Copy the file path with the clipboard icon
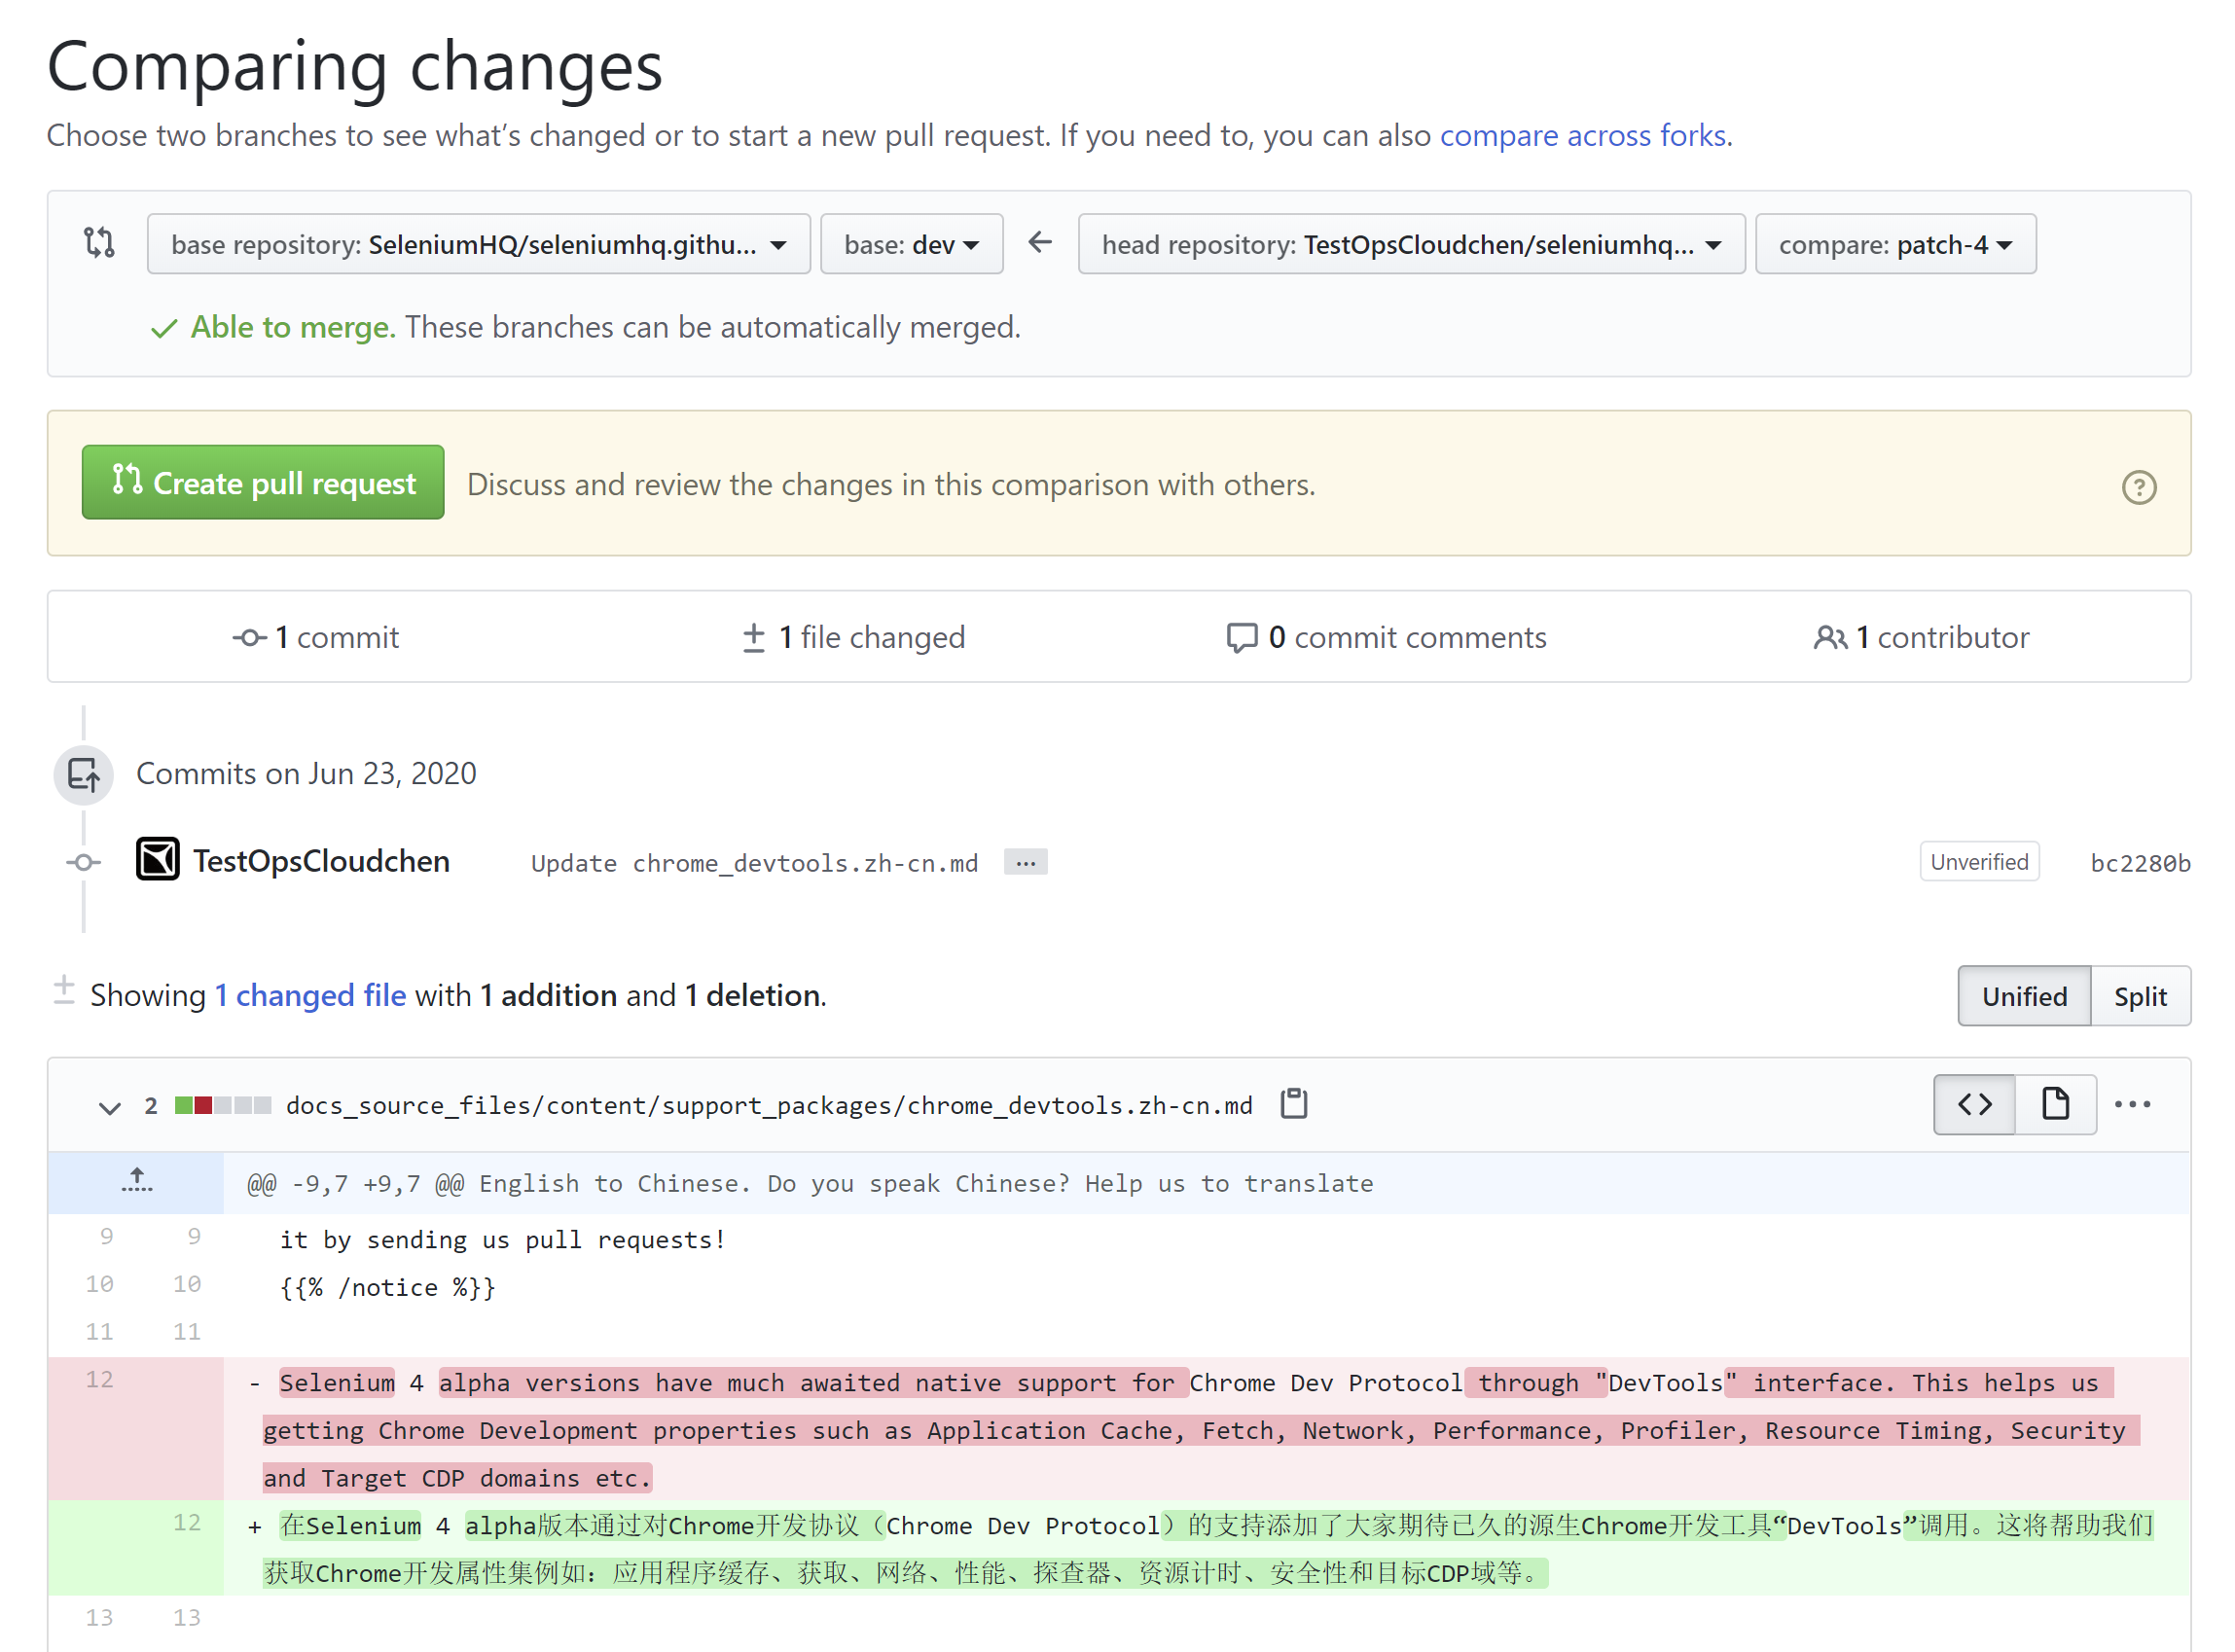Image resolution: width=2235 pixels, height=1652 pixels. click(x=1293, y=1104)
